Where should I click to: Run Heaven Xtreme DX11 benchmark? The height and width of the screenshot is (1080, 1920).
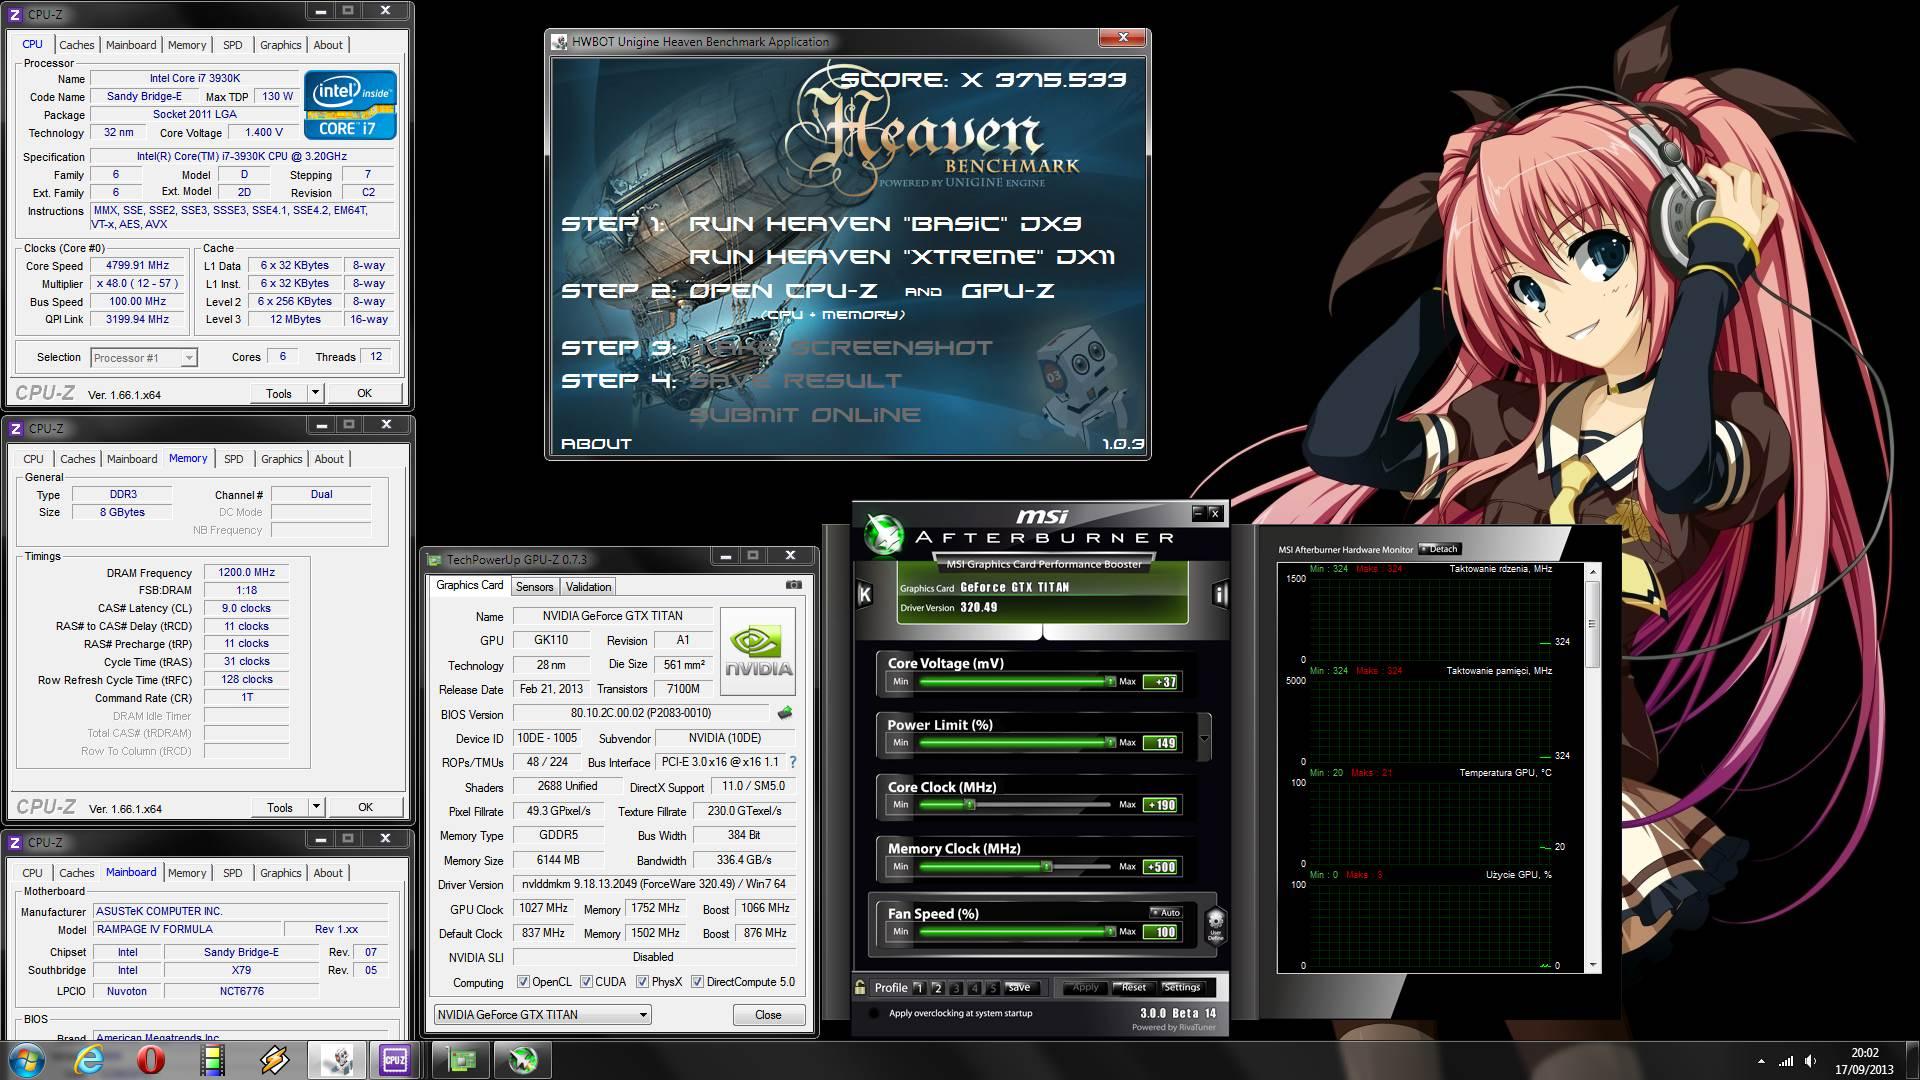902,257
